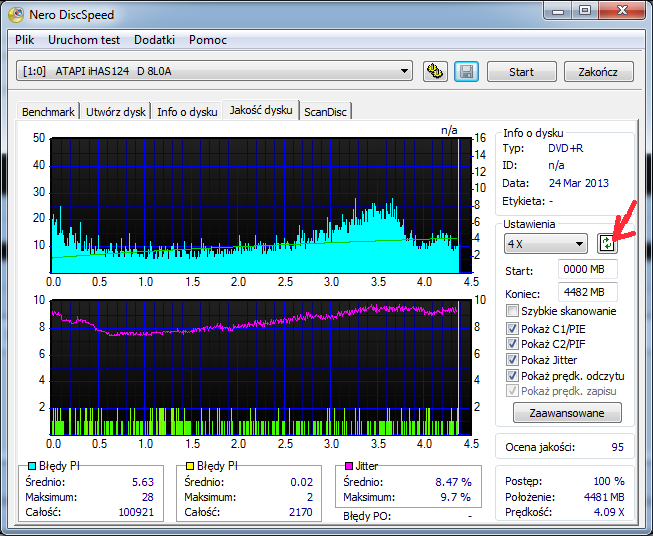Viewport: 653px width, 536px height.
Task: Minimize the Nero DiscSpeed window
Action: pos(558,11)
